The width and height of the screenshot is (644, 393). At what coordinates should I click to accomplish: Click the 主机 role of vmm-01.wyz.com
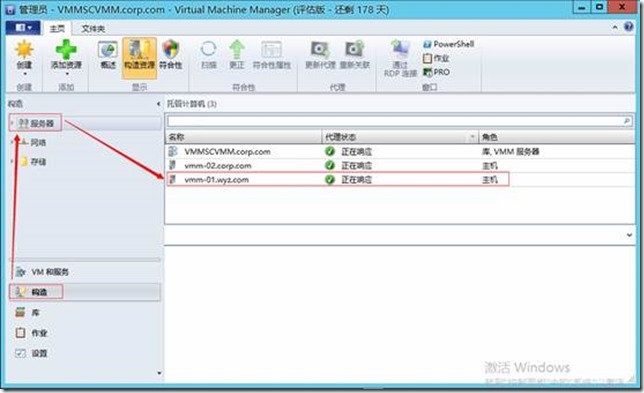pos(490,179)
